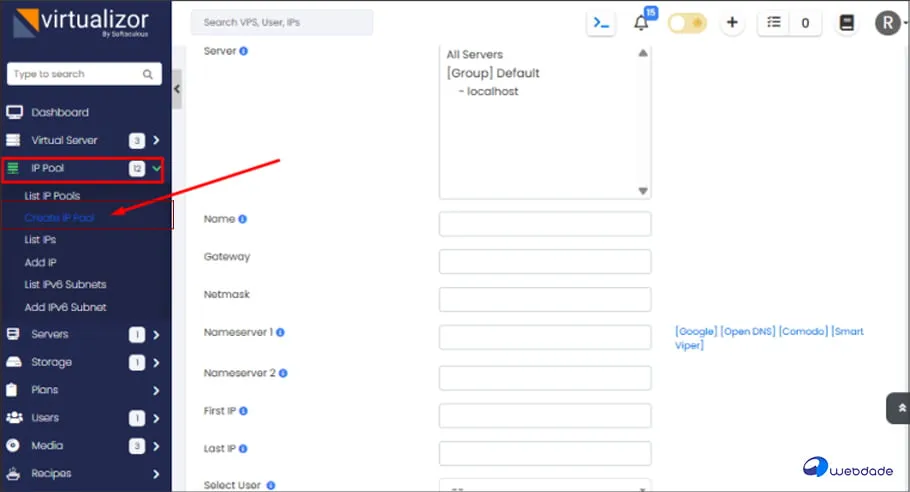Click the Gateway input field

click(x=544, y=262)
